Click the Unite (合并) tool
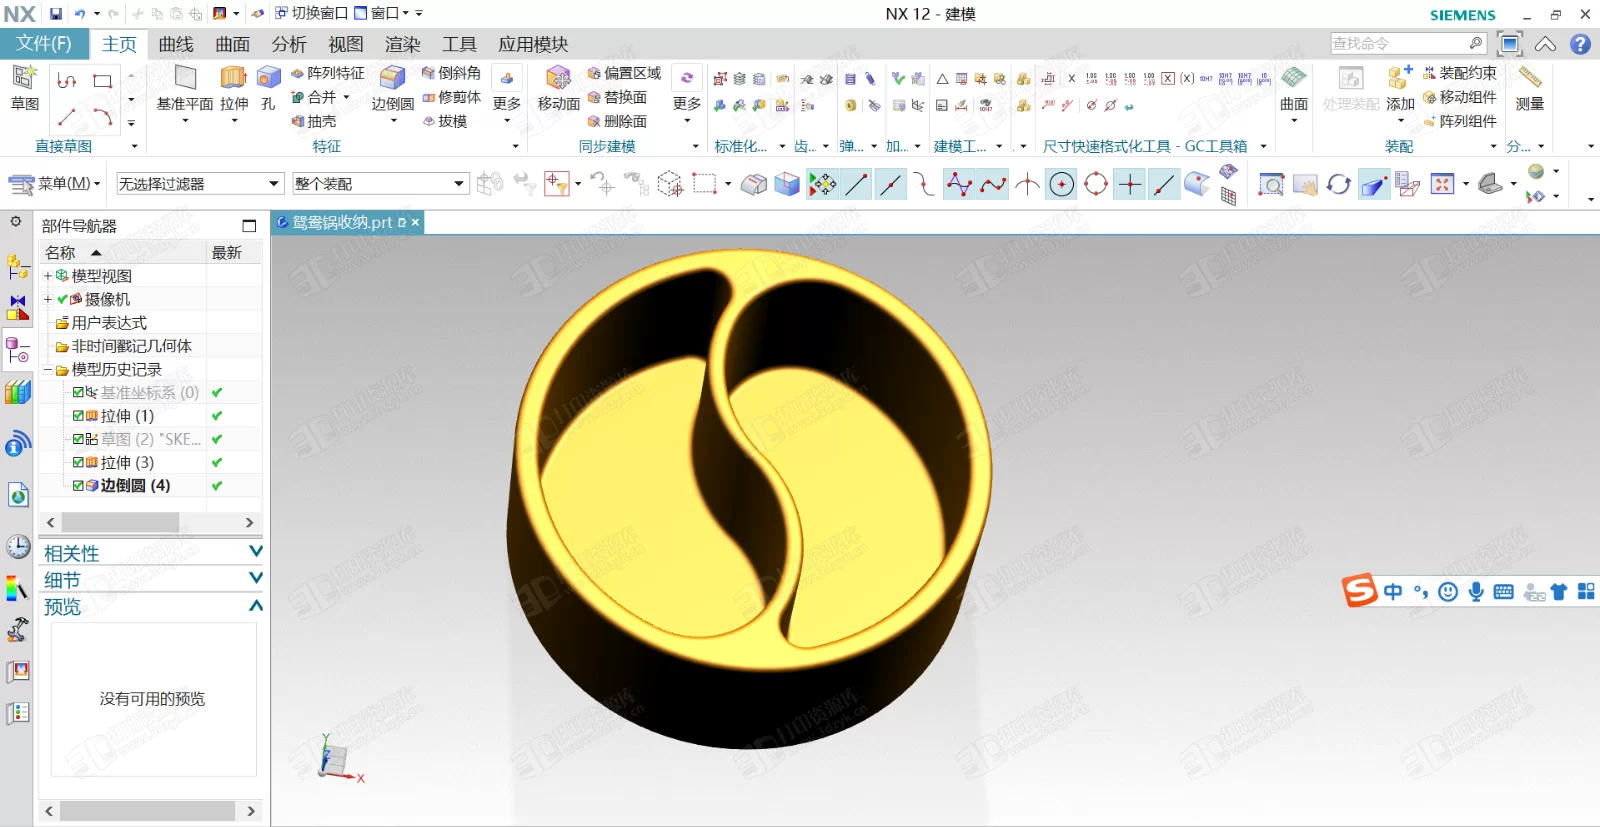The width and height of the screenshot is (1600, 827). pos(314,97)
